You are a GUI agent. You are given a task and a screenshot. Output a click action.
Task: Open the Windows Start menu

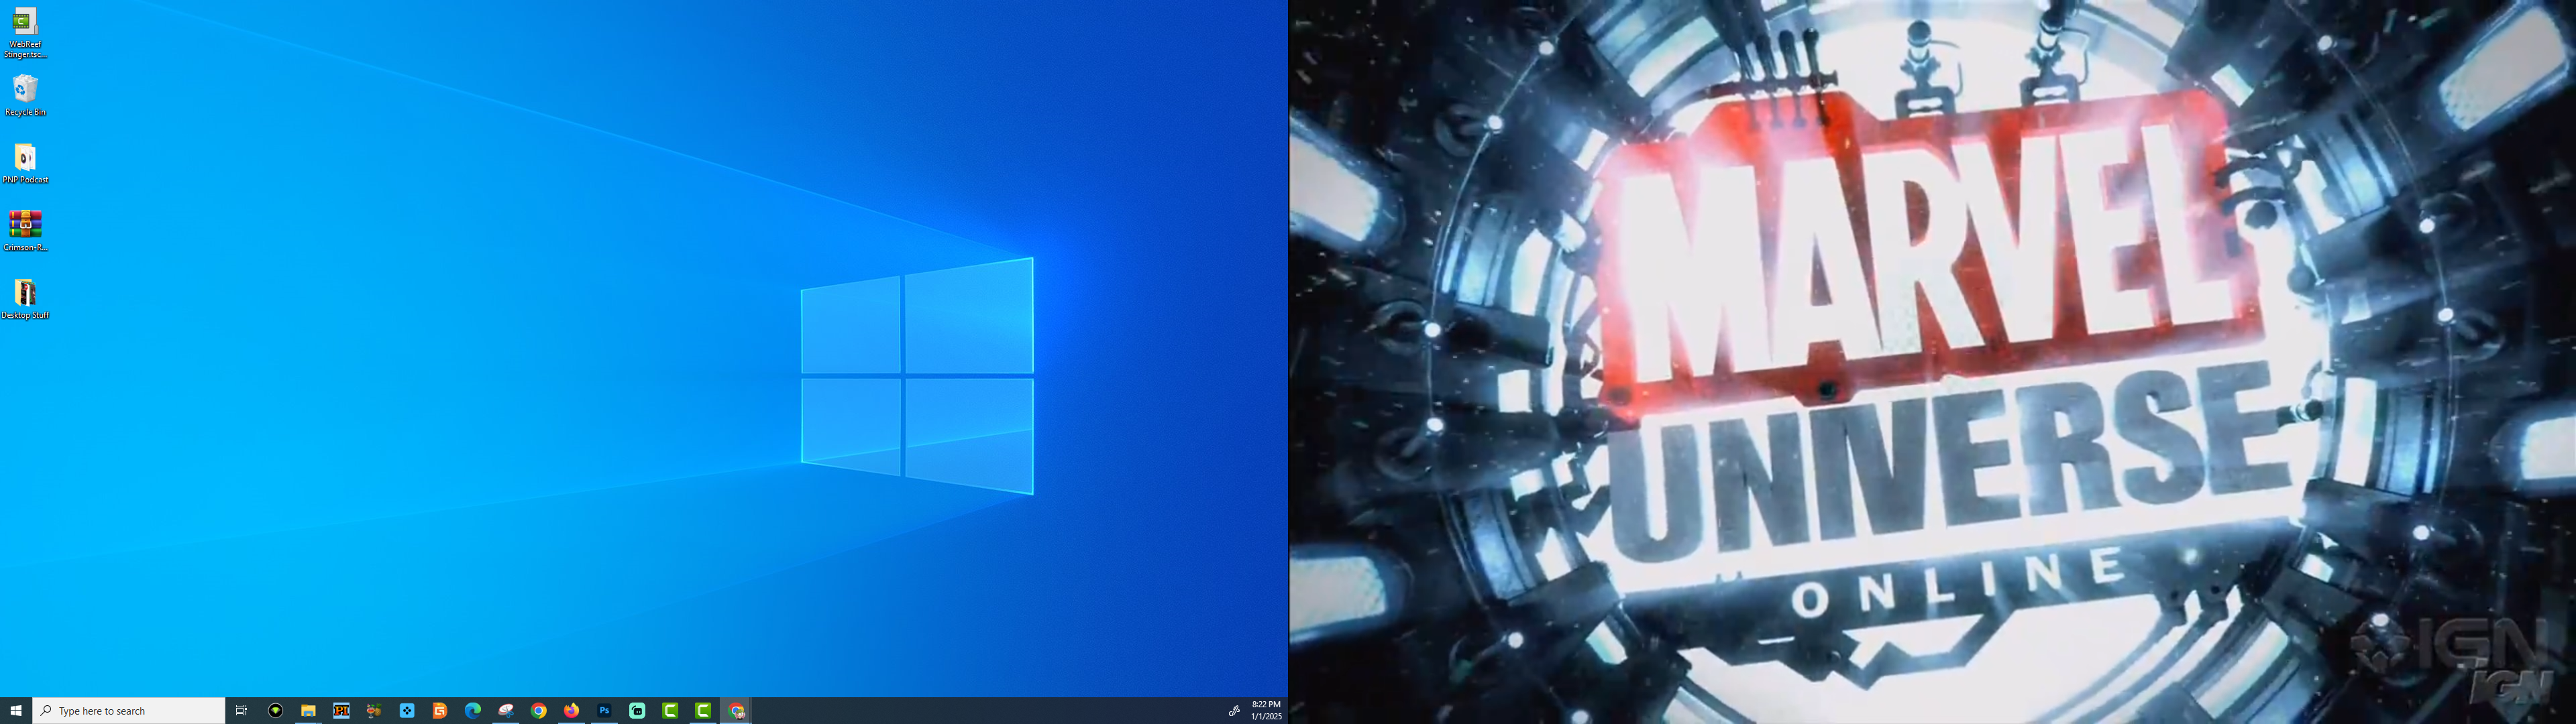(x=16, y=711)
